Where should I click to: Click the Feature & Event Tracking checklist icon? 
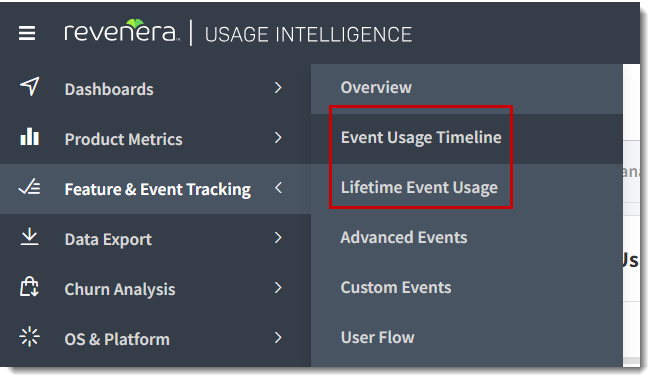pyautogui.click(x=30, y=187)
